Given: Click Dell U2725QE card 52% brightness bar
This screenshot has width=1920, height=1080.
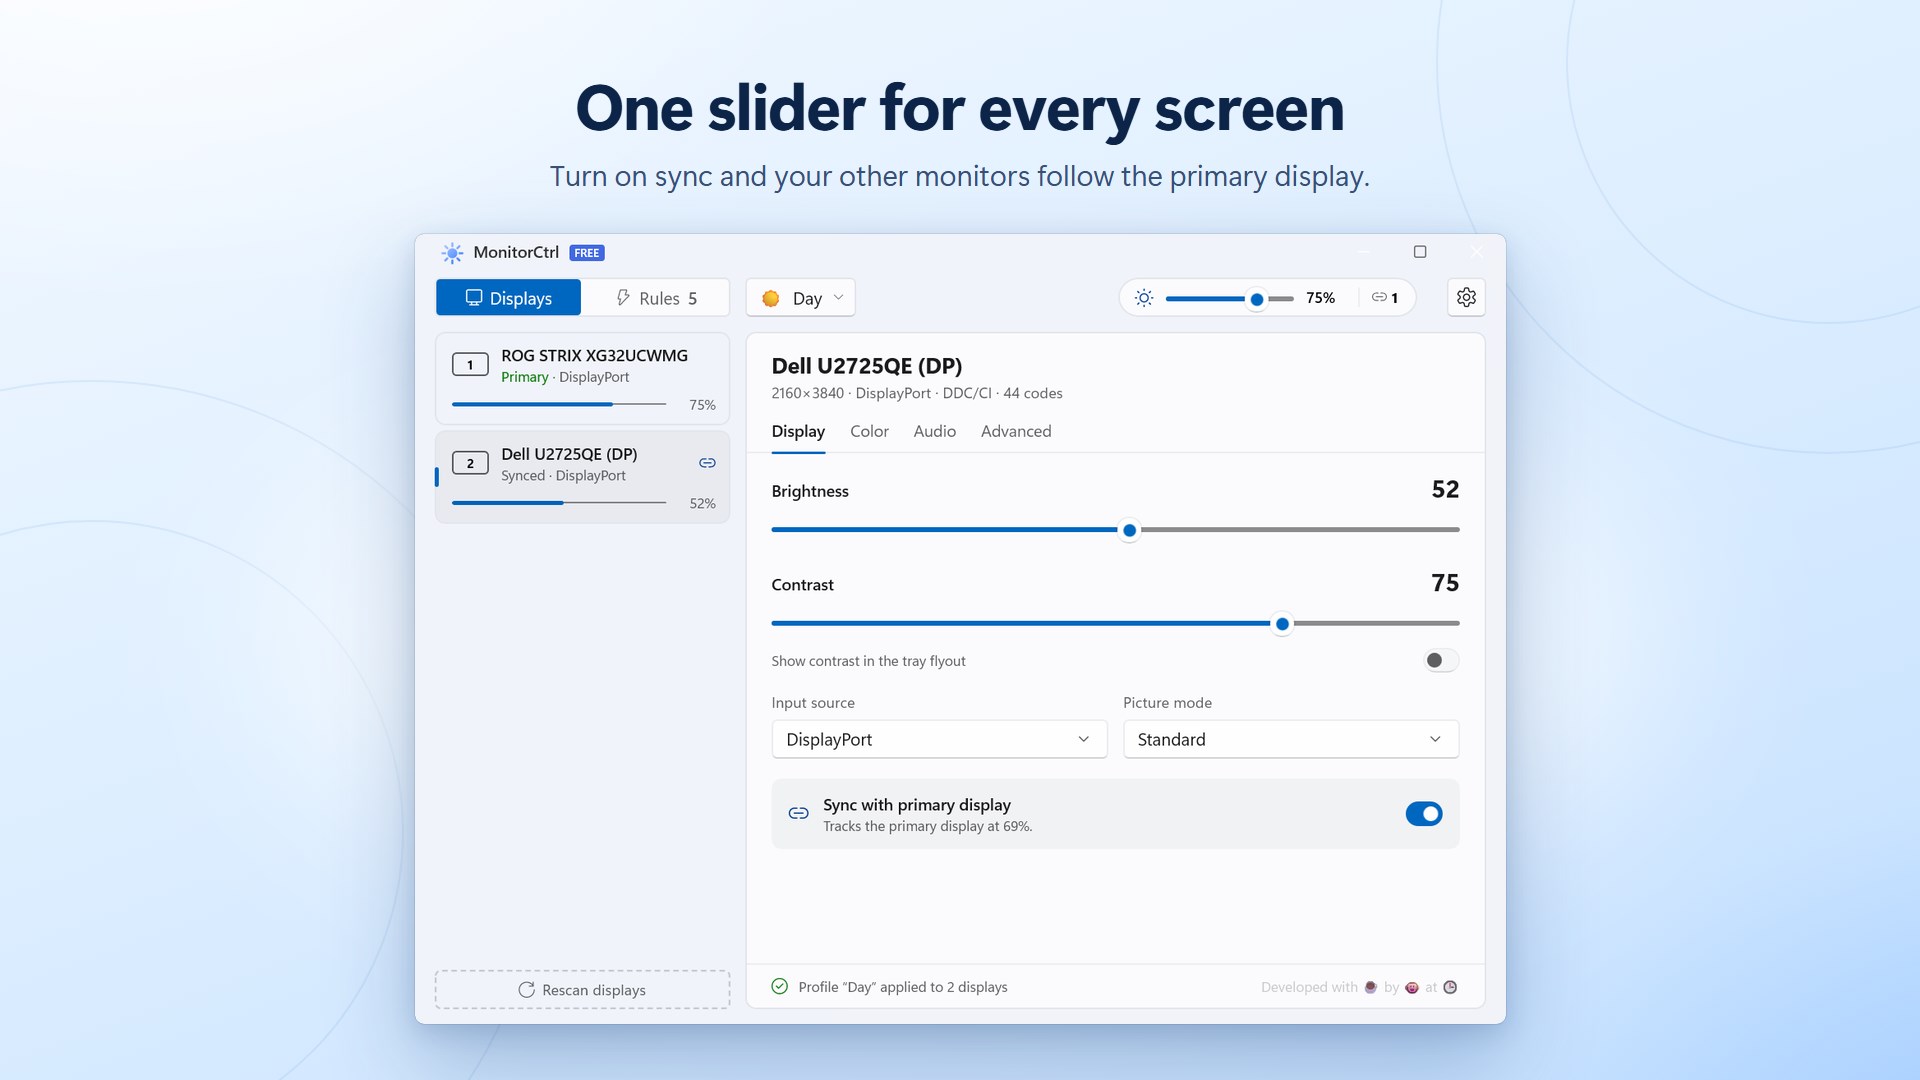Looking at the screenshot, I should [x=559, y=503].
